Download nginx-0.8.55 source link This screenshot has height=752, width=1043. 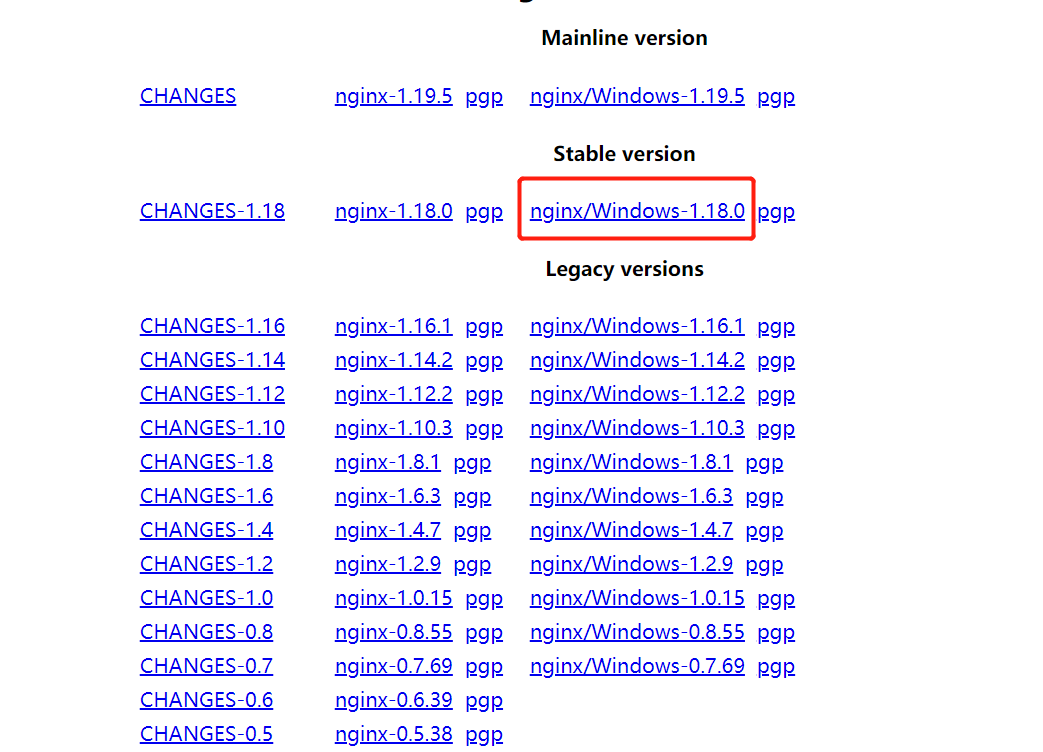[x=394, y=632]
